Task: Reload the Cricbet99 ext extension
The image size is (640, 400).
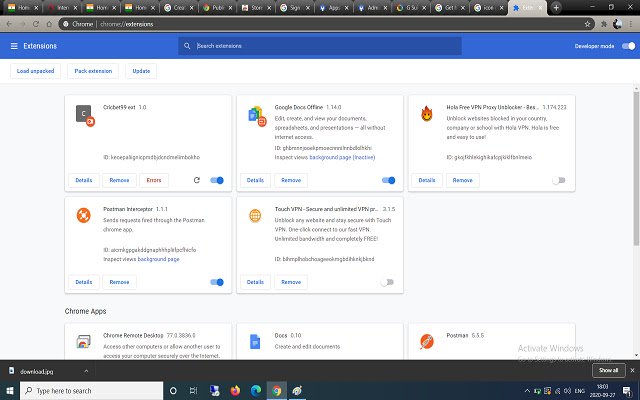Action: pyautogui.click(x=197, y=180)
